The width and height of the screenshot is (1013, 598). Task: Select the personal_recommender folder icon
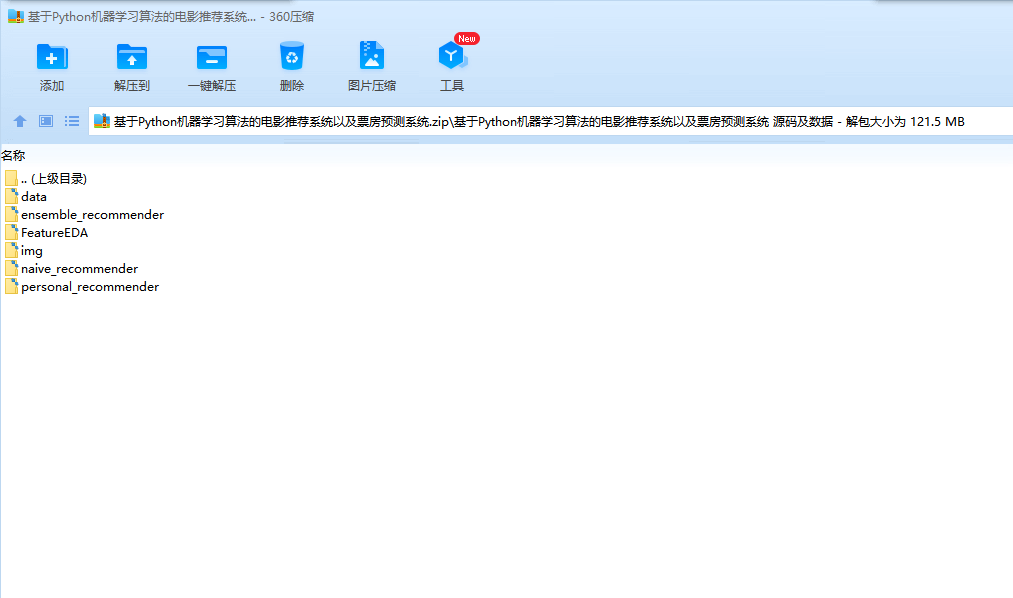(11, 287)
